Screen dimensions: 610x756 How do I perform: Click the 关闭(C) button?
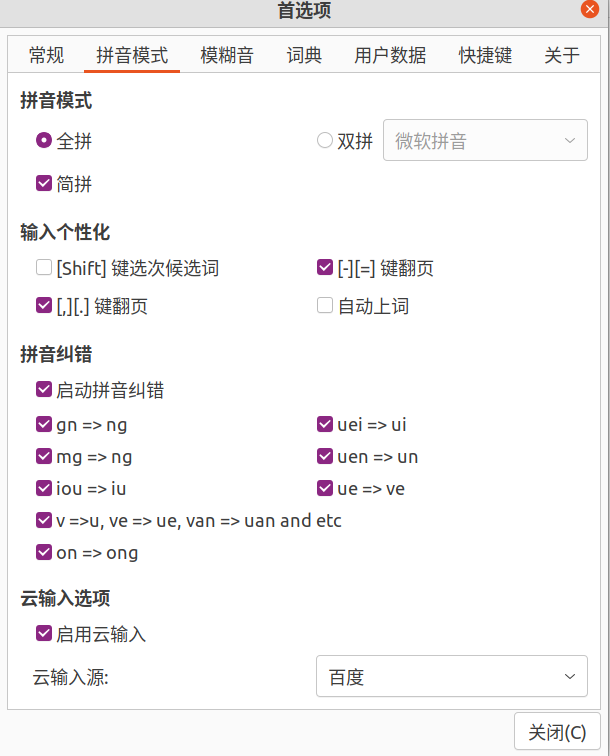557,732
